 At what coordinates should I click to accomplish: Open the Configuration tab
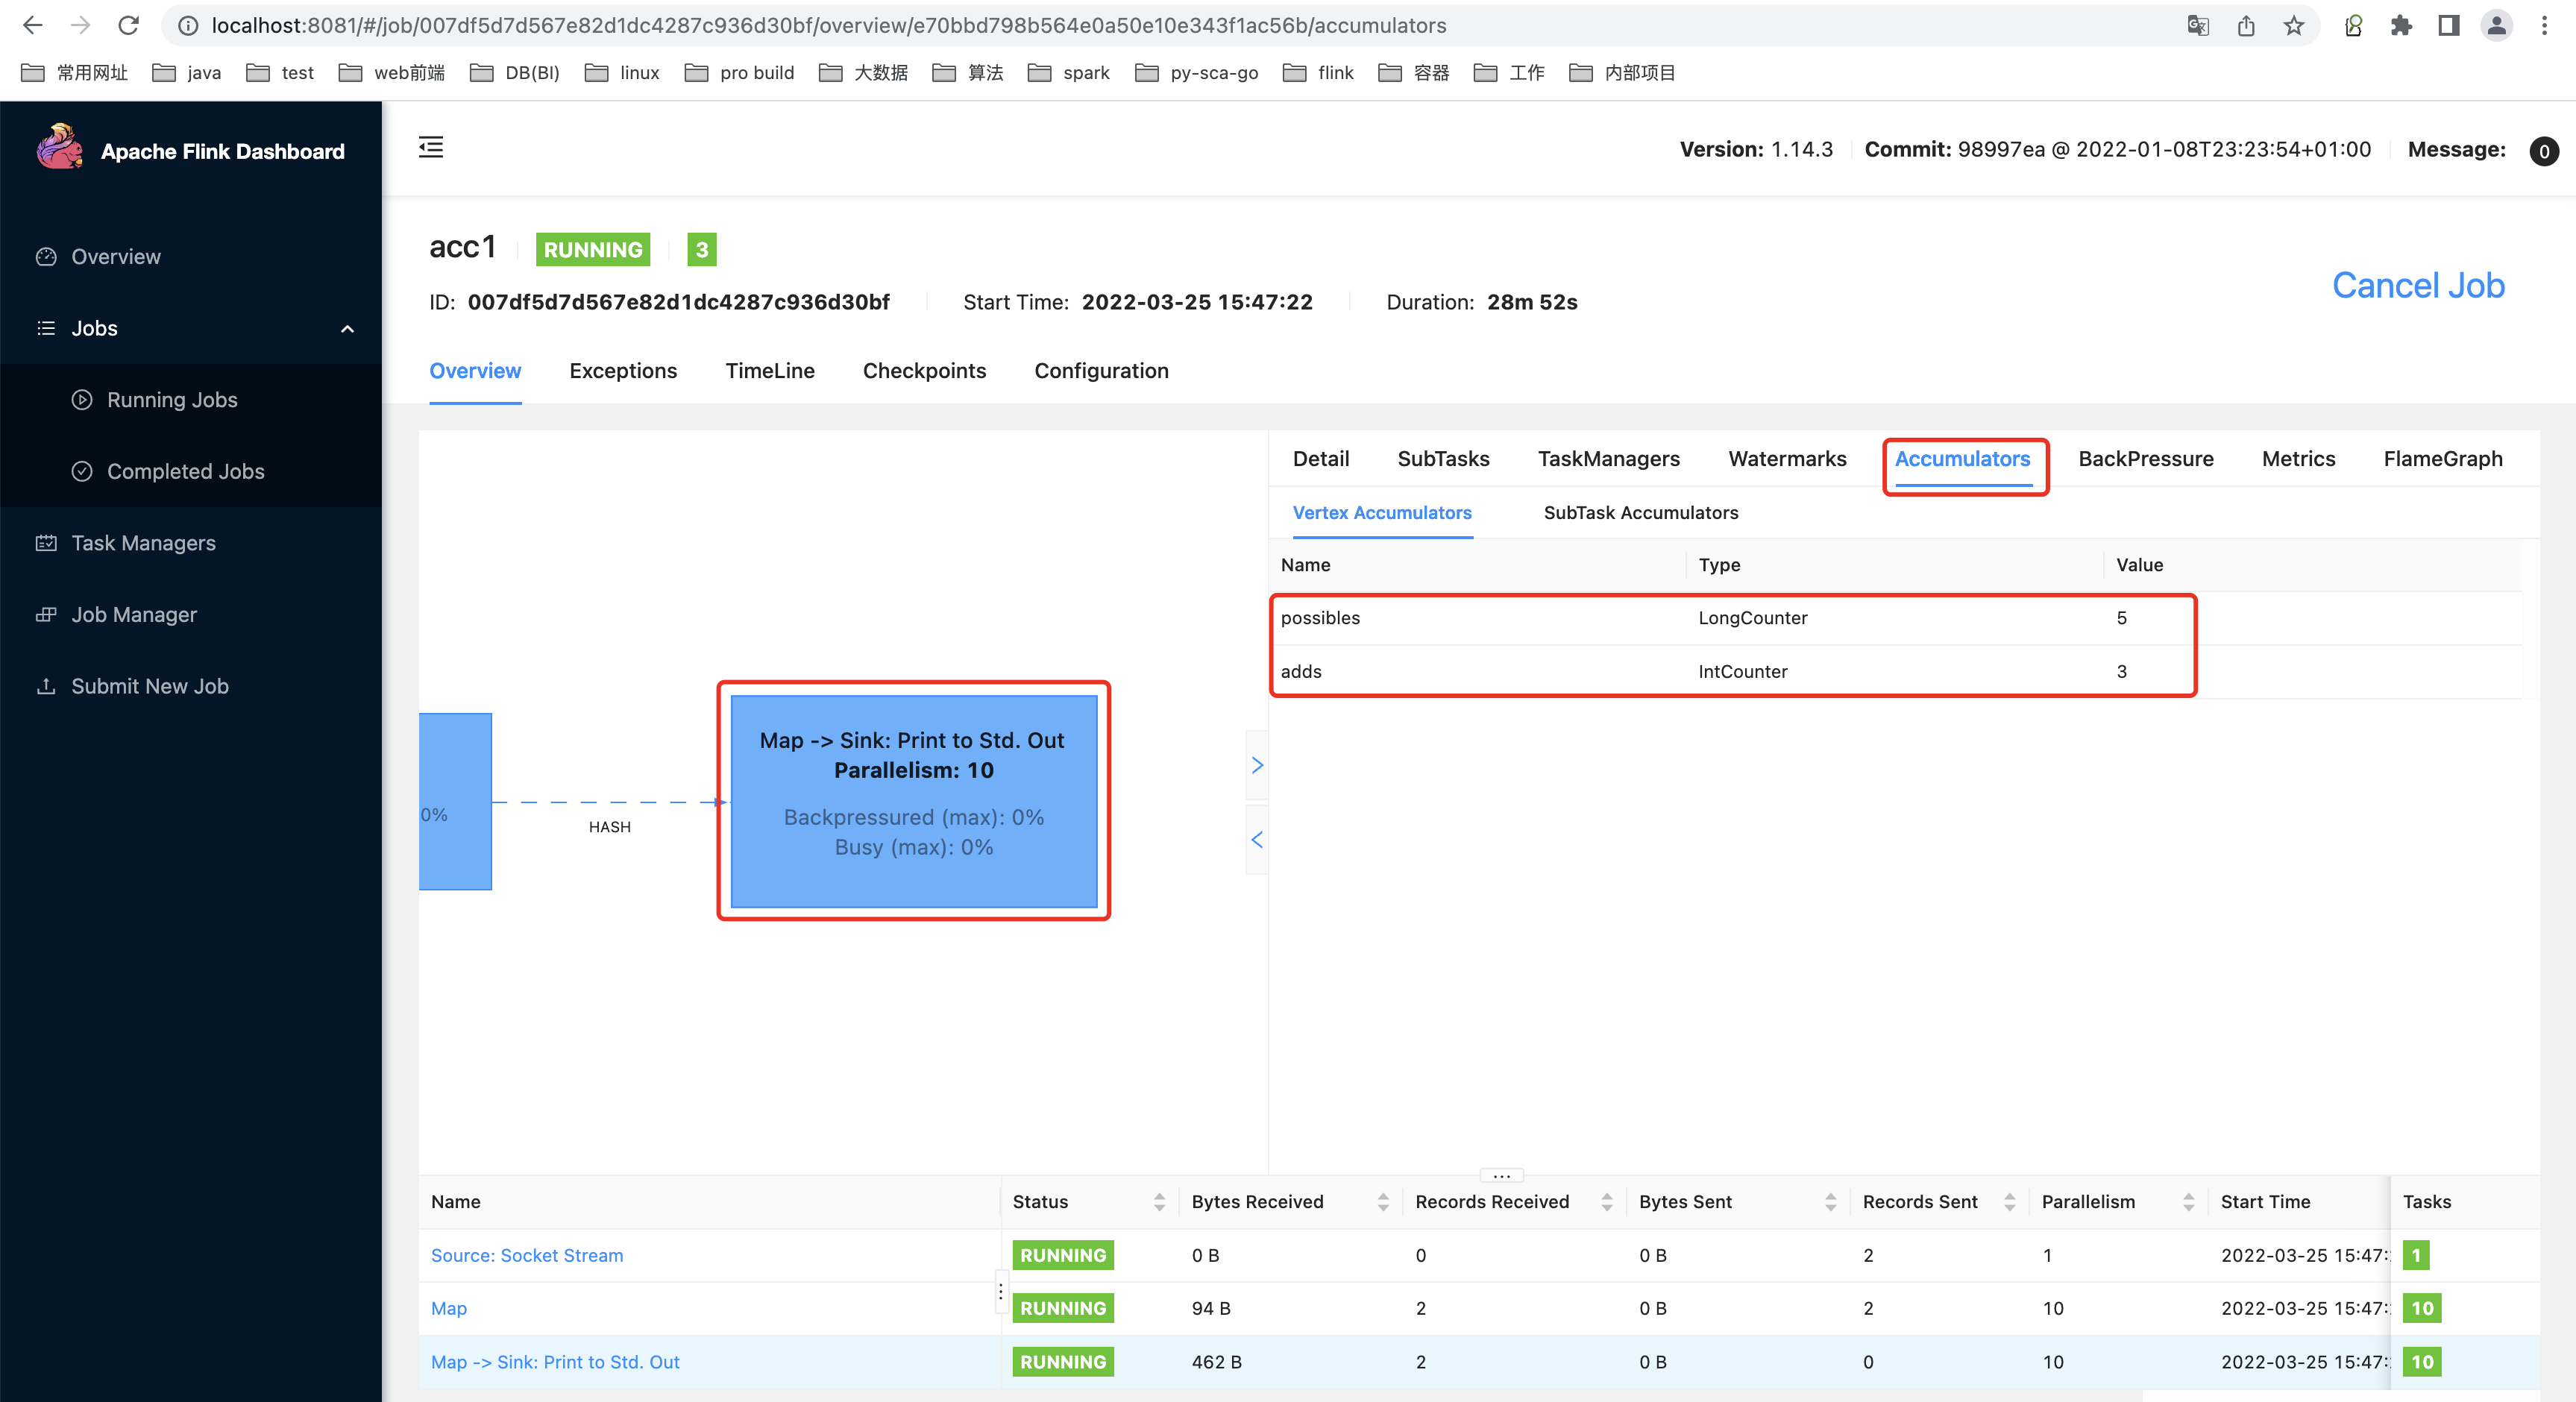[x=1101, y=371]
